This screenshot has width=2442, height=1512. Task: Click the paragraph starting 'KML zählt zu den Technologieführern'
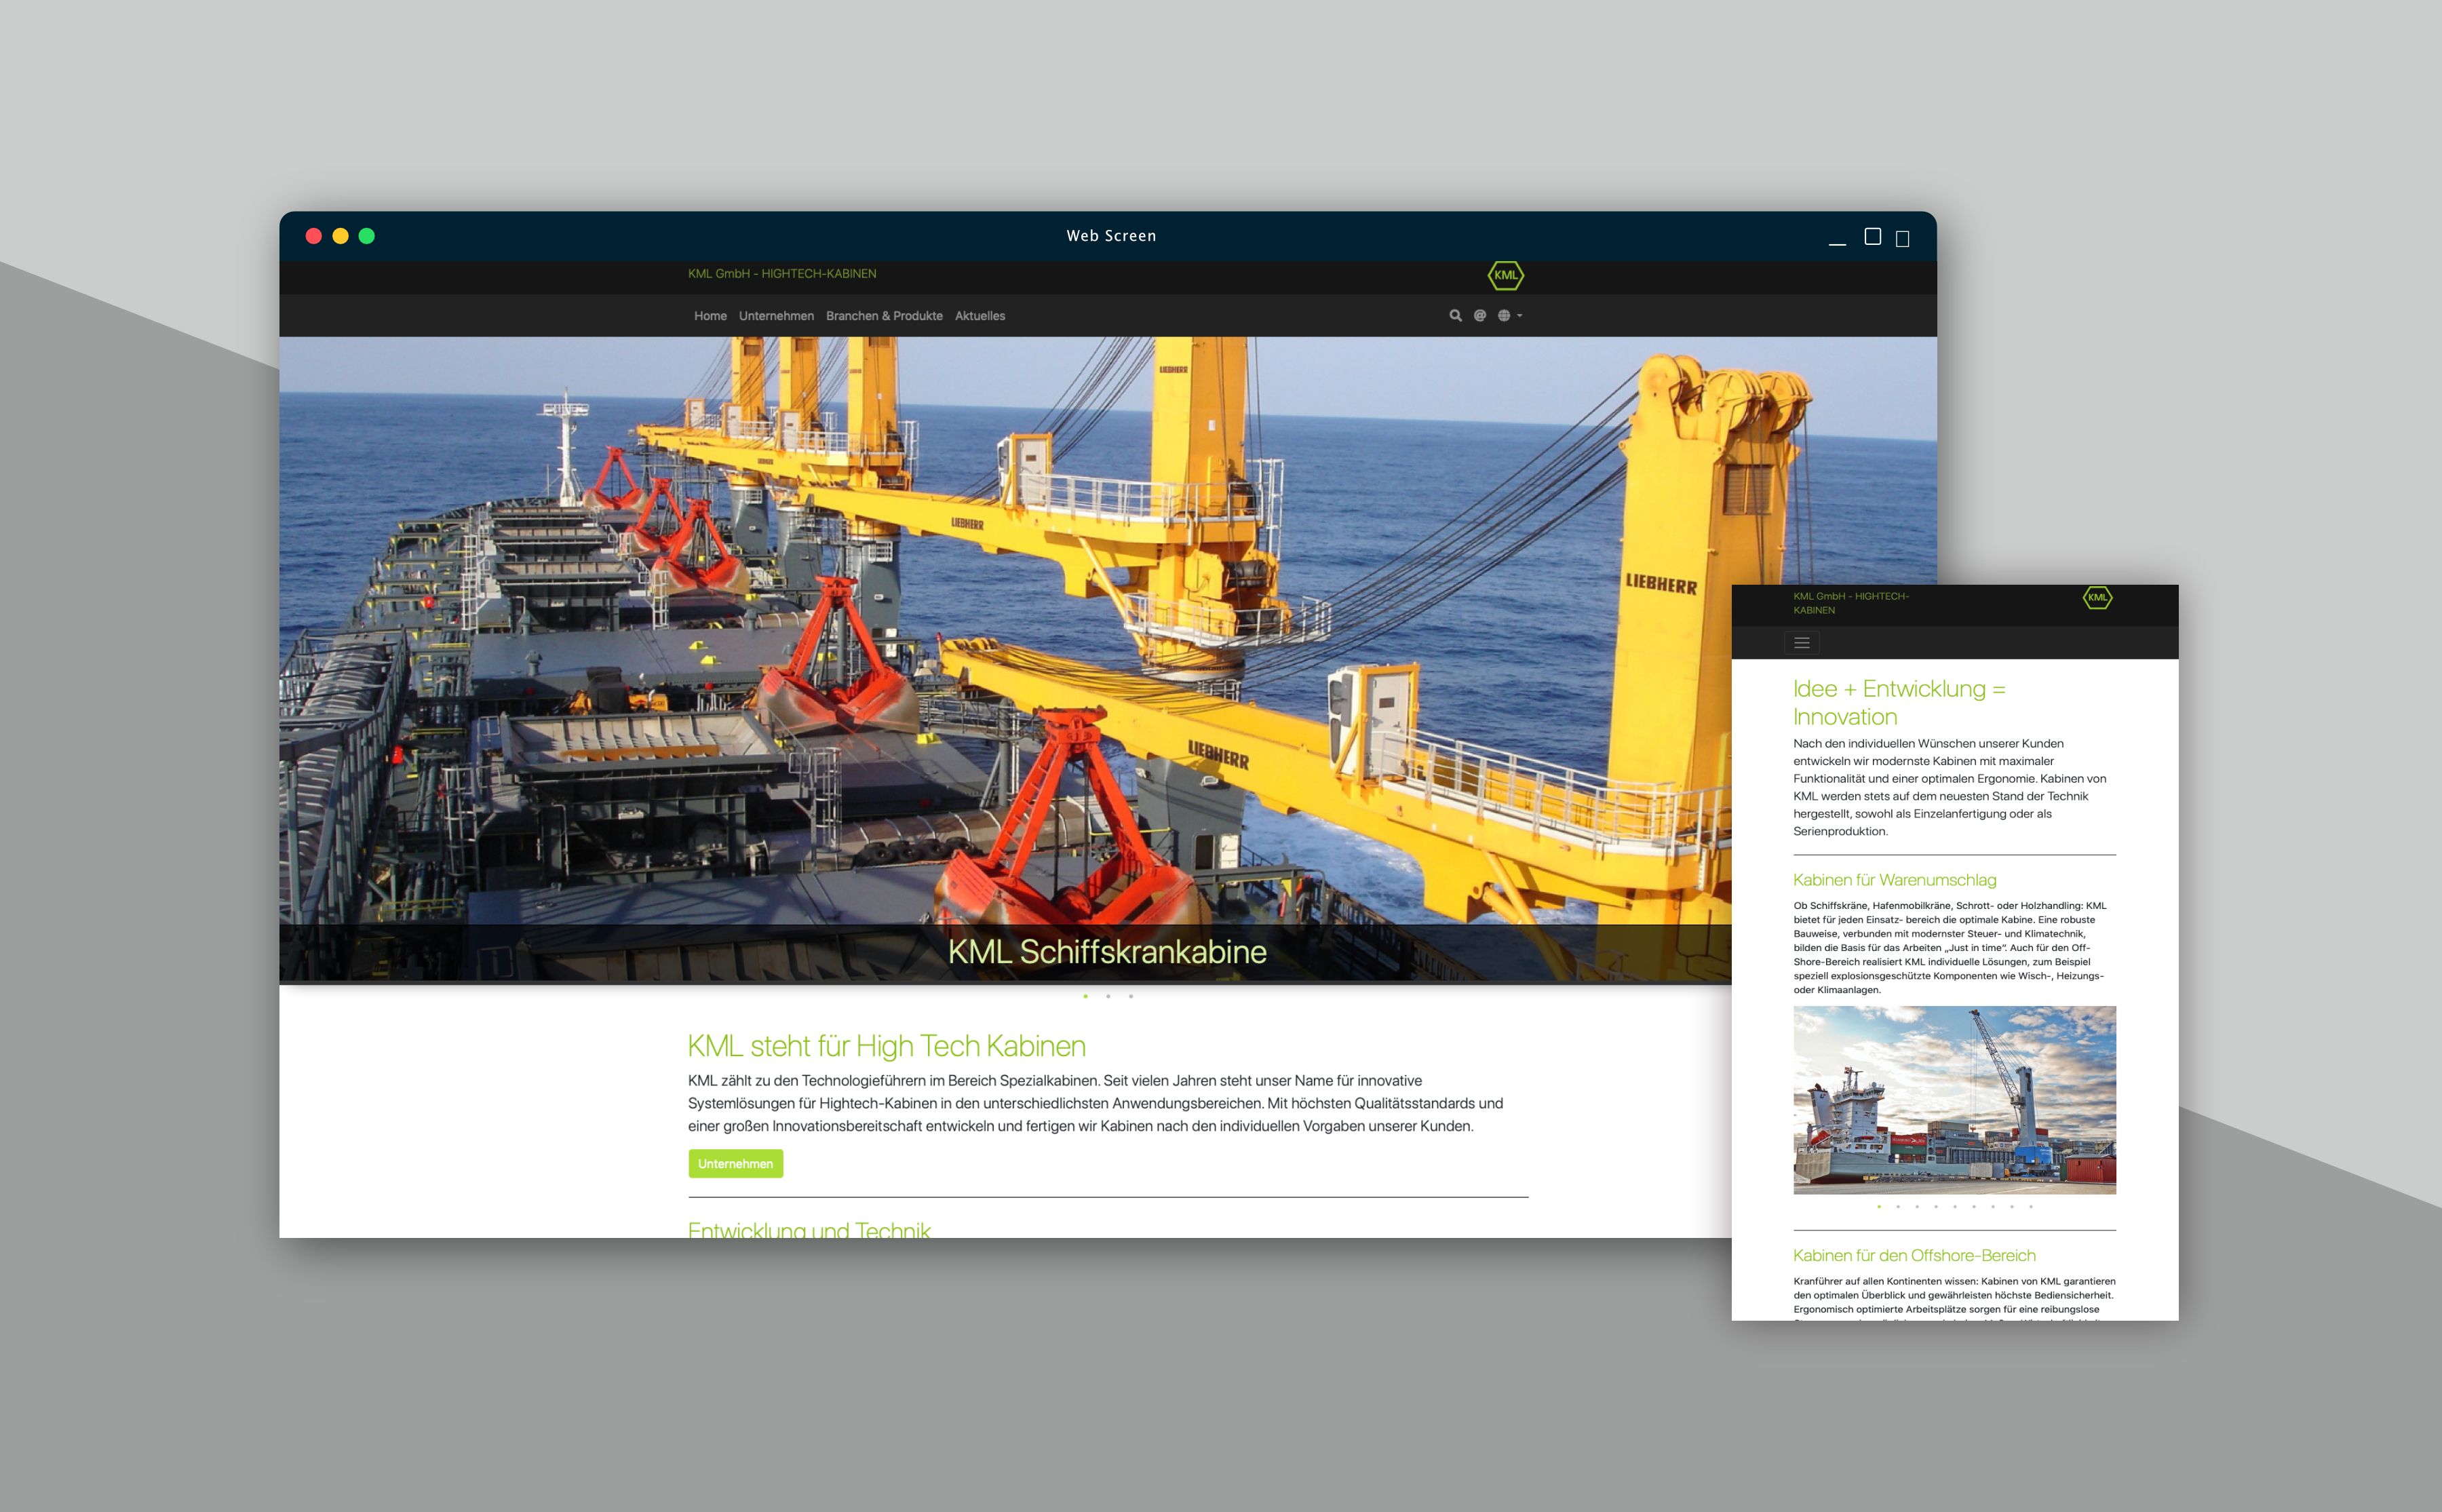(1096, 1104)
